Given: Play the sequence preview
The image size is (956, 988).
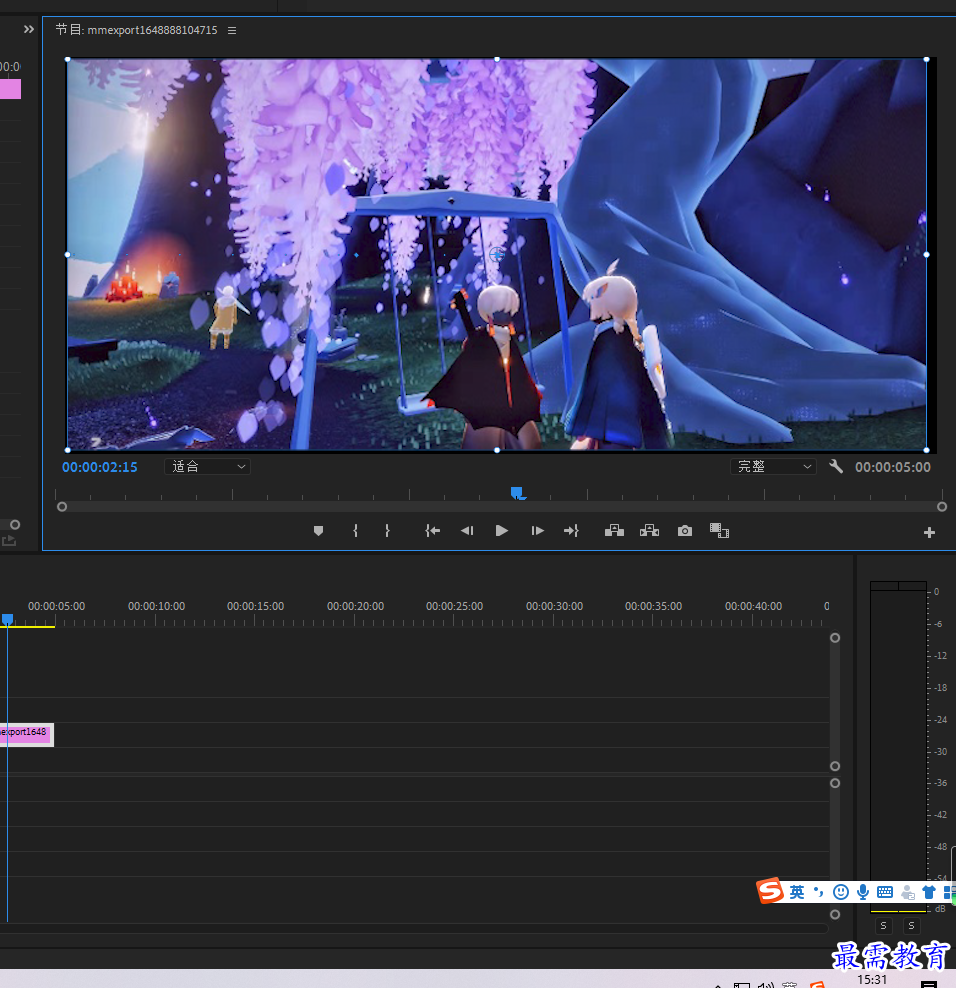Looking at the screenshot, I should click(502, 531).
